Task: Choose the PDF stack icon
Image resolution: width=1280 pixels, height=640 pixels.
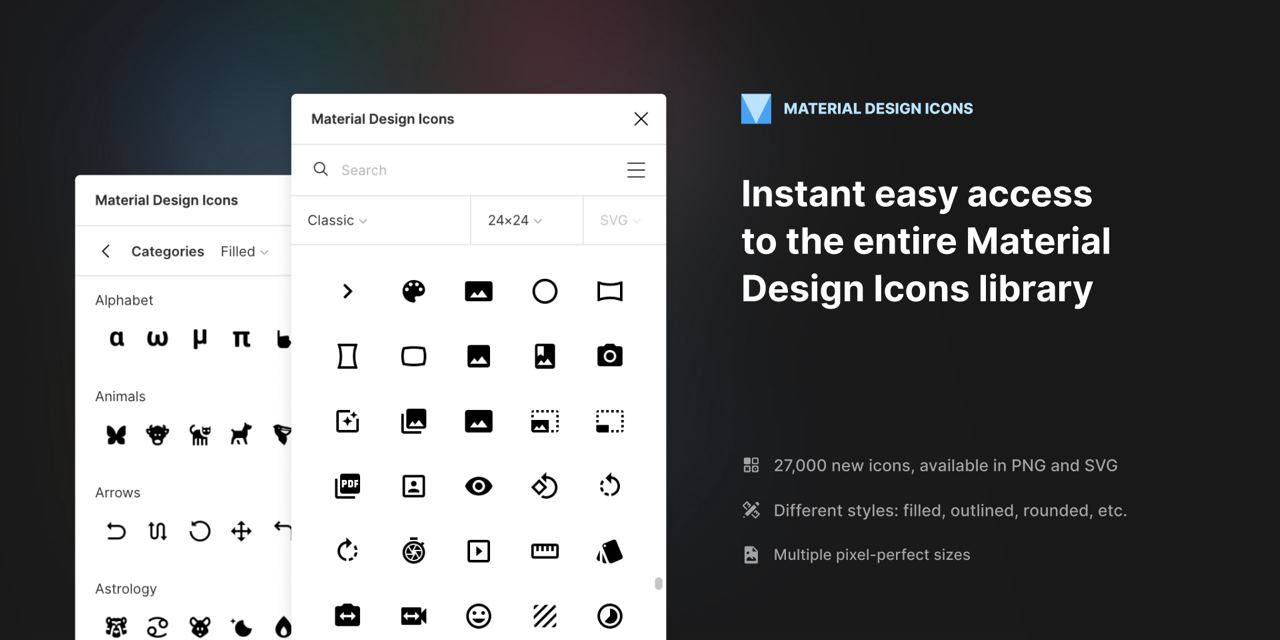Action: point(348,486)
